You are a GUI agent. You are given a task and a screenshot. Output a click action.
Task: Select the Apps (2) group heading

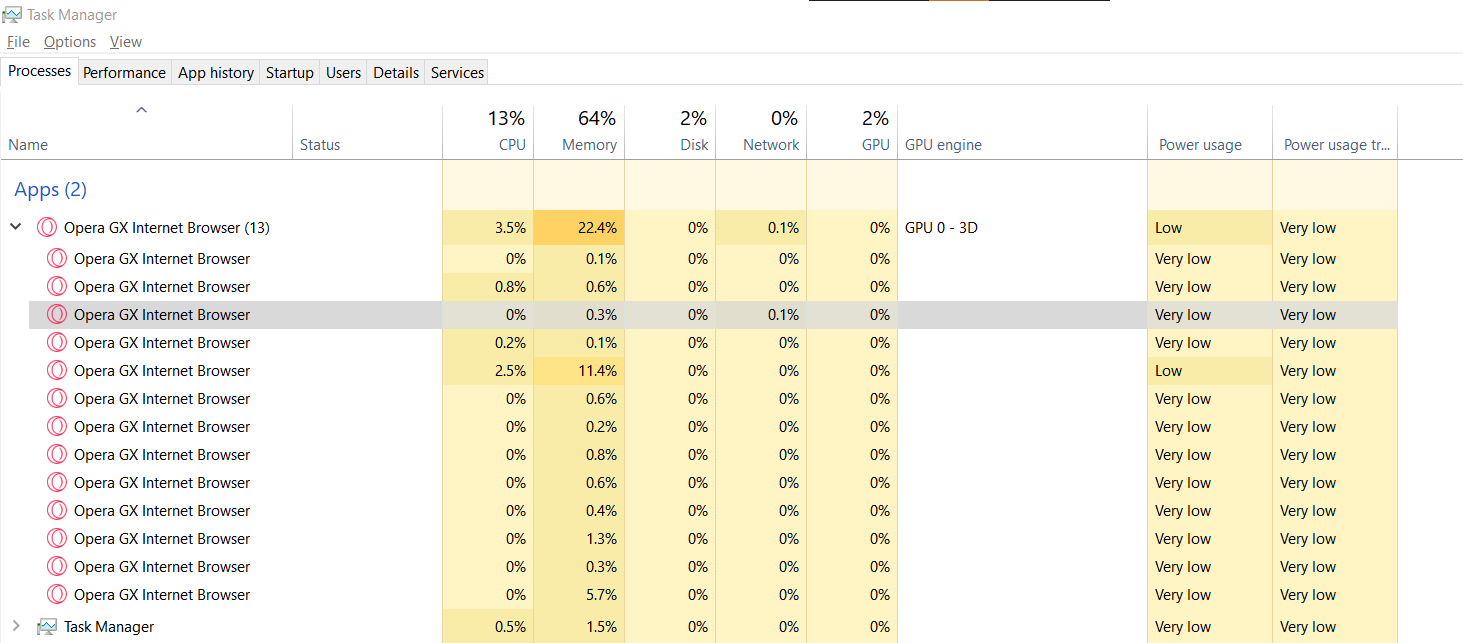point(50,190)
